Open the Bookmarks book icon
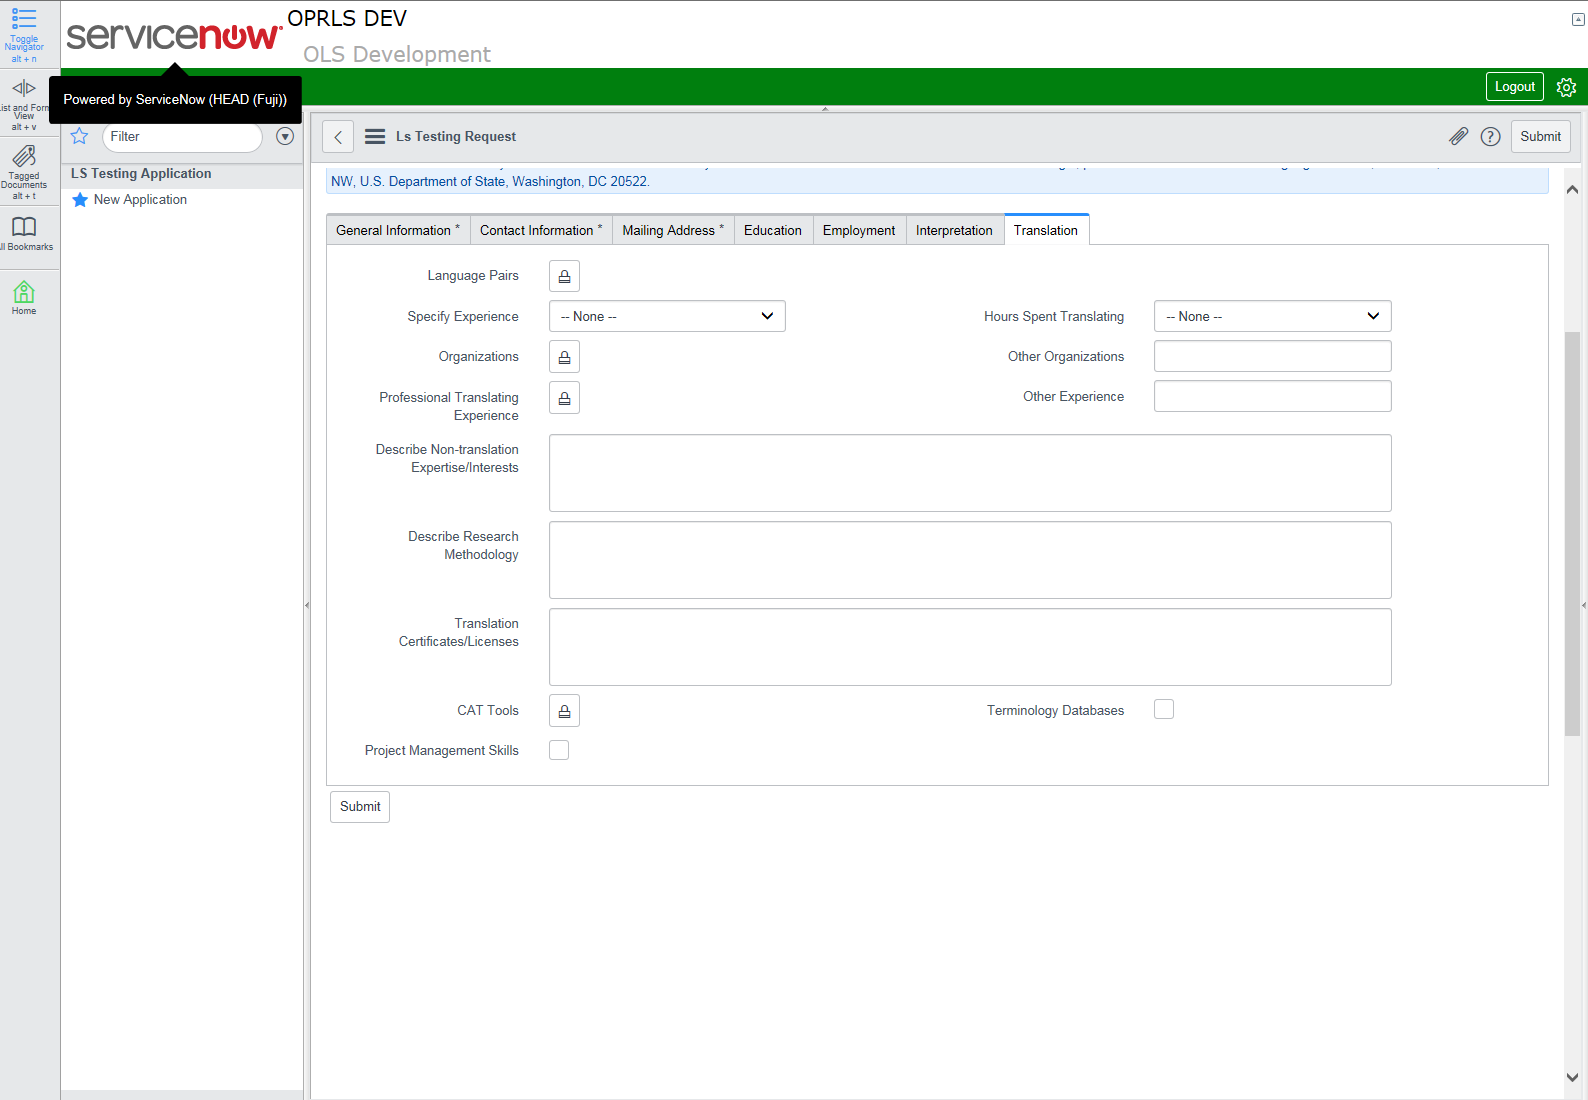Screen dimensions: 1588x1100 coord(24,227)
